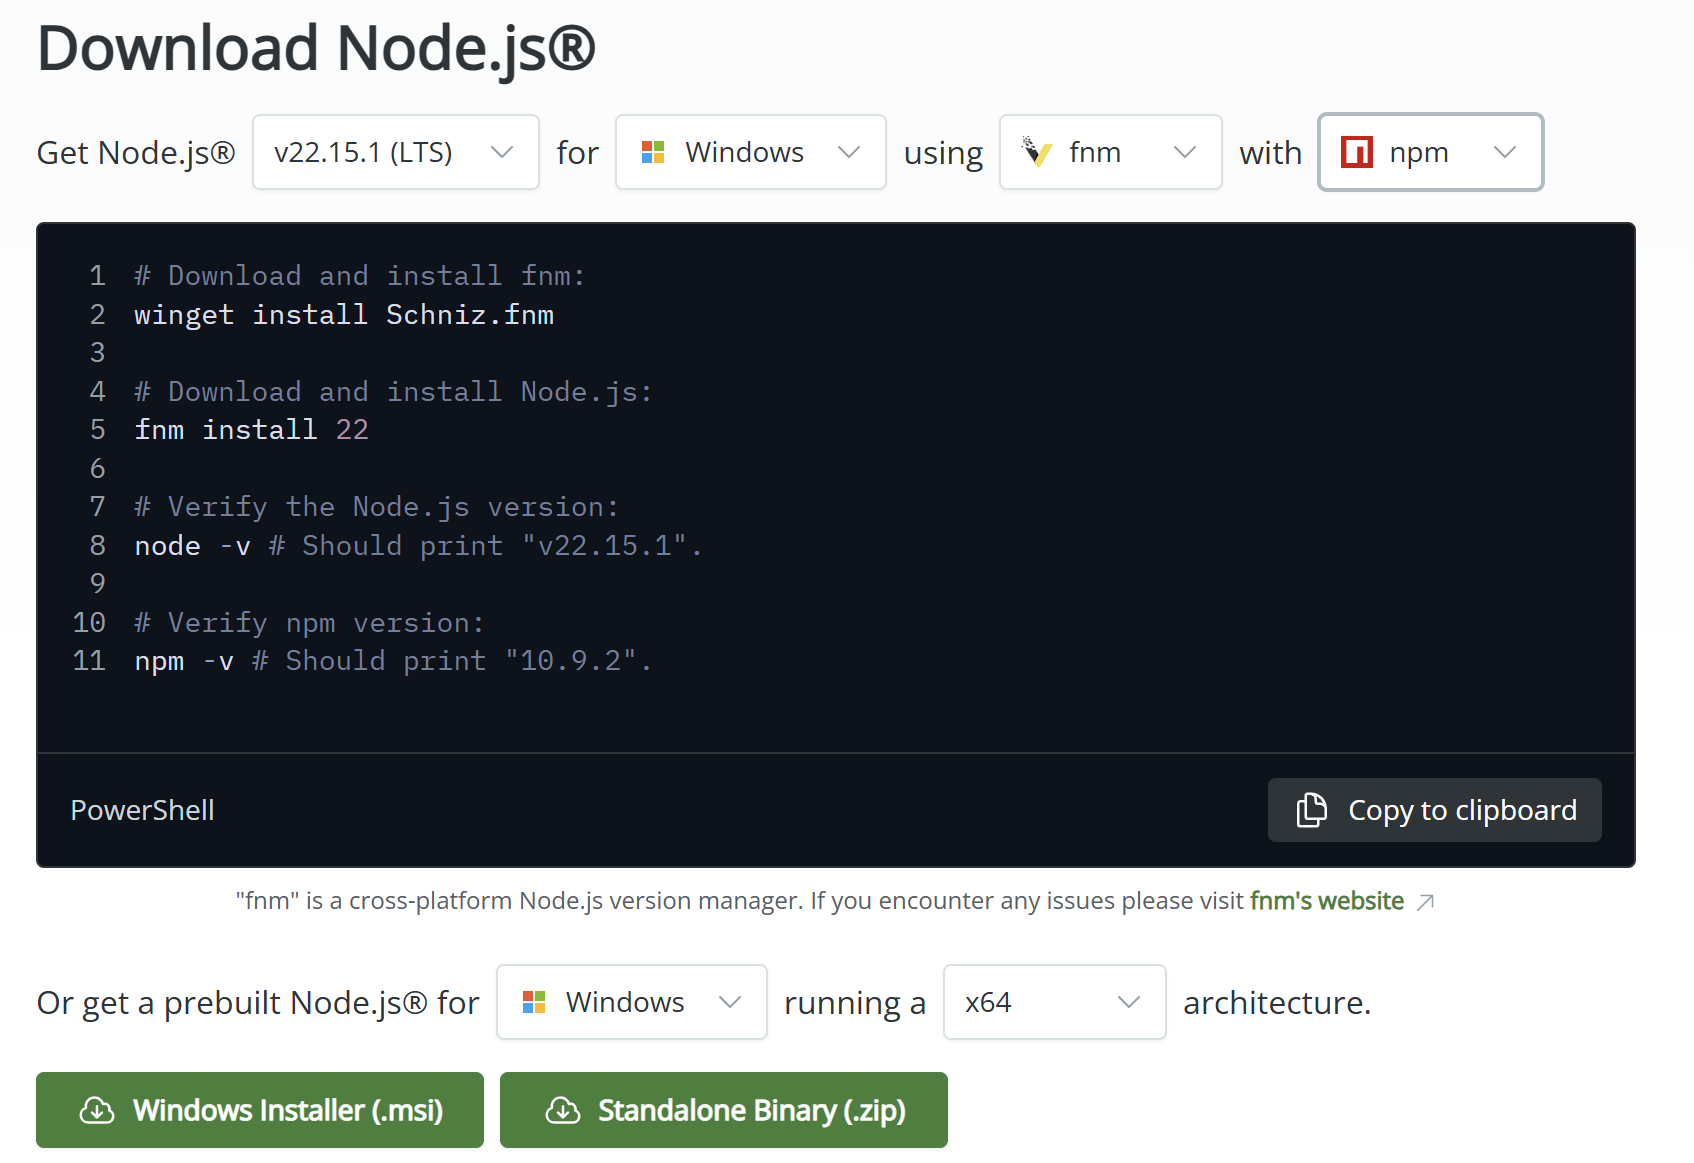The width and height of the screenshot is (1694, 1163).
Task: Click '# Verify the Node.js version:' comment
Action: coord(377,507)
